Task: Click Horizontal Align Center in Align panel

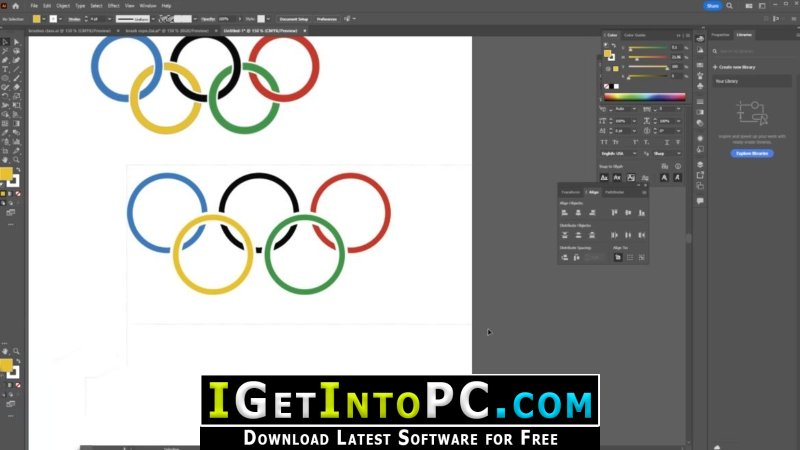Action: (x=579, y=213)
